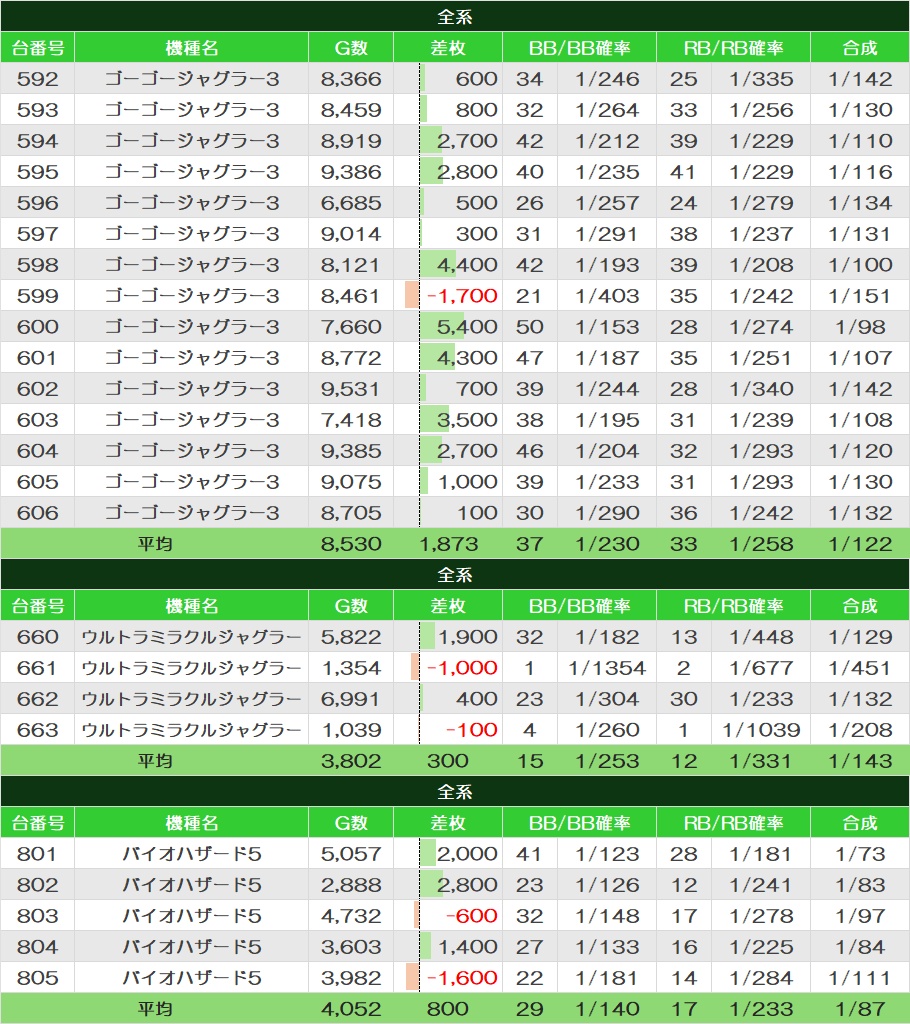Click machine number 605
The height and width of the screenshot is (1024, 910).
[37, 482]
